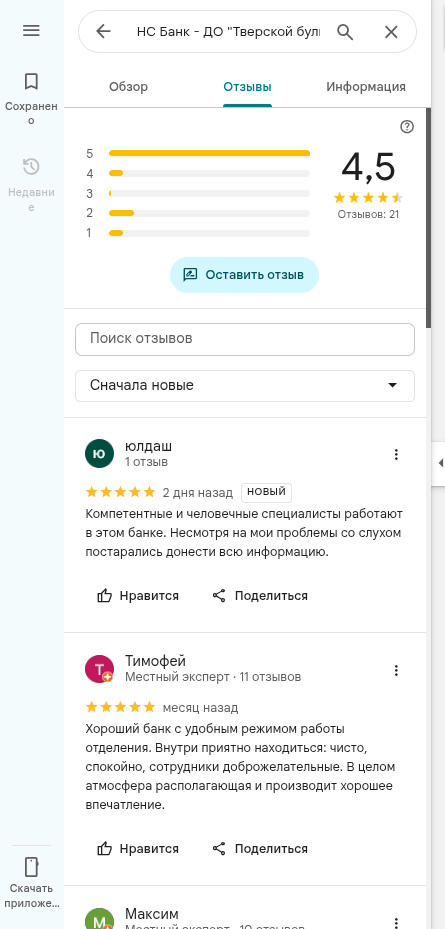Click the magnifier search icon
The height and width of the screenshot is (929, 445).
[345, 31]
